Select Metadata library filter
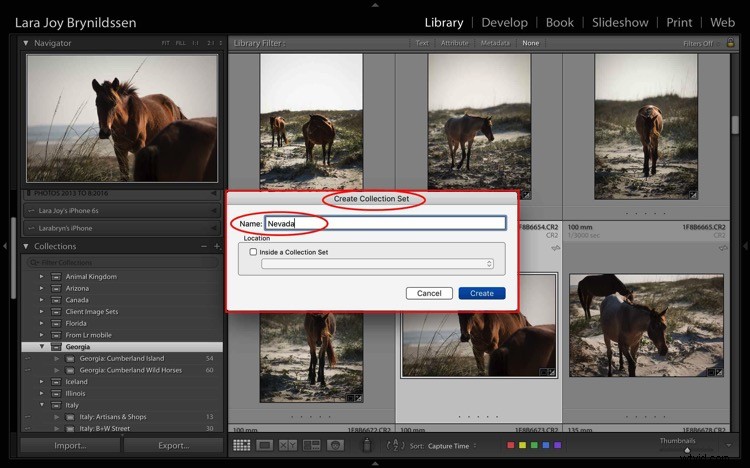The width and height of the screenshot is (750, 468). click(x=495, y=43)
